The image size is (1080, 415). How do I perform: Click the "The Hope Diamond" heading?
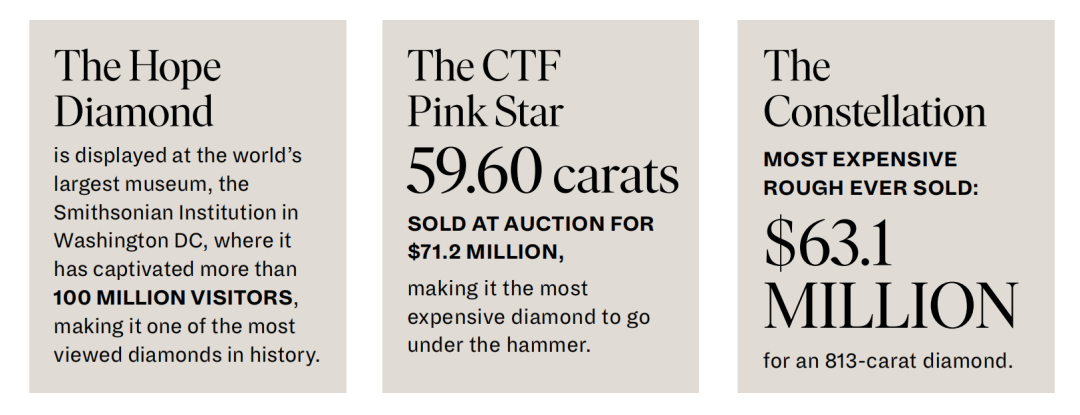tap(137, 88)
